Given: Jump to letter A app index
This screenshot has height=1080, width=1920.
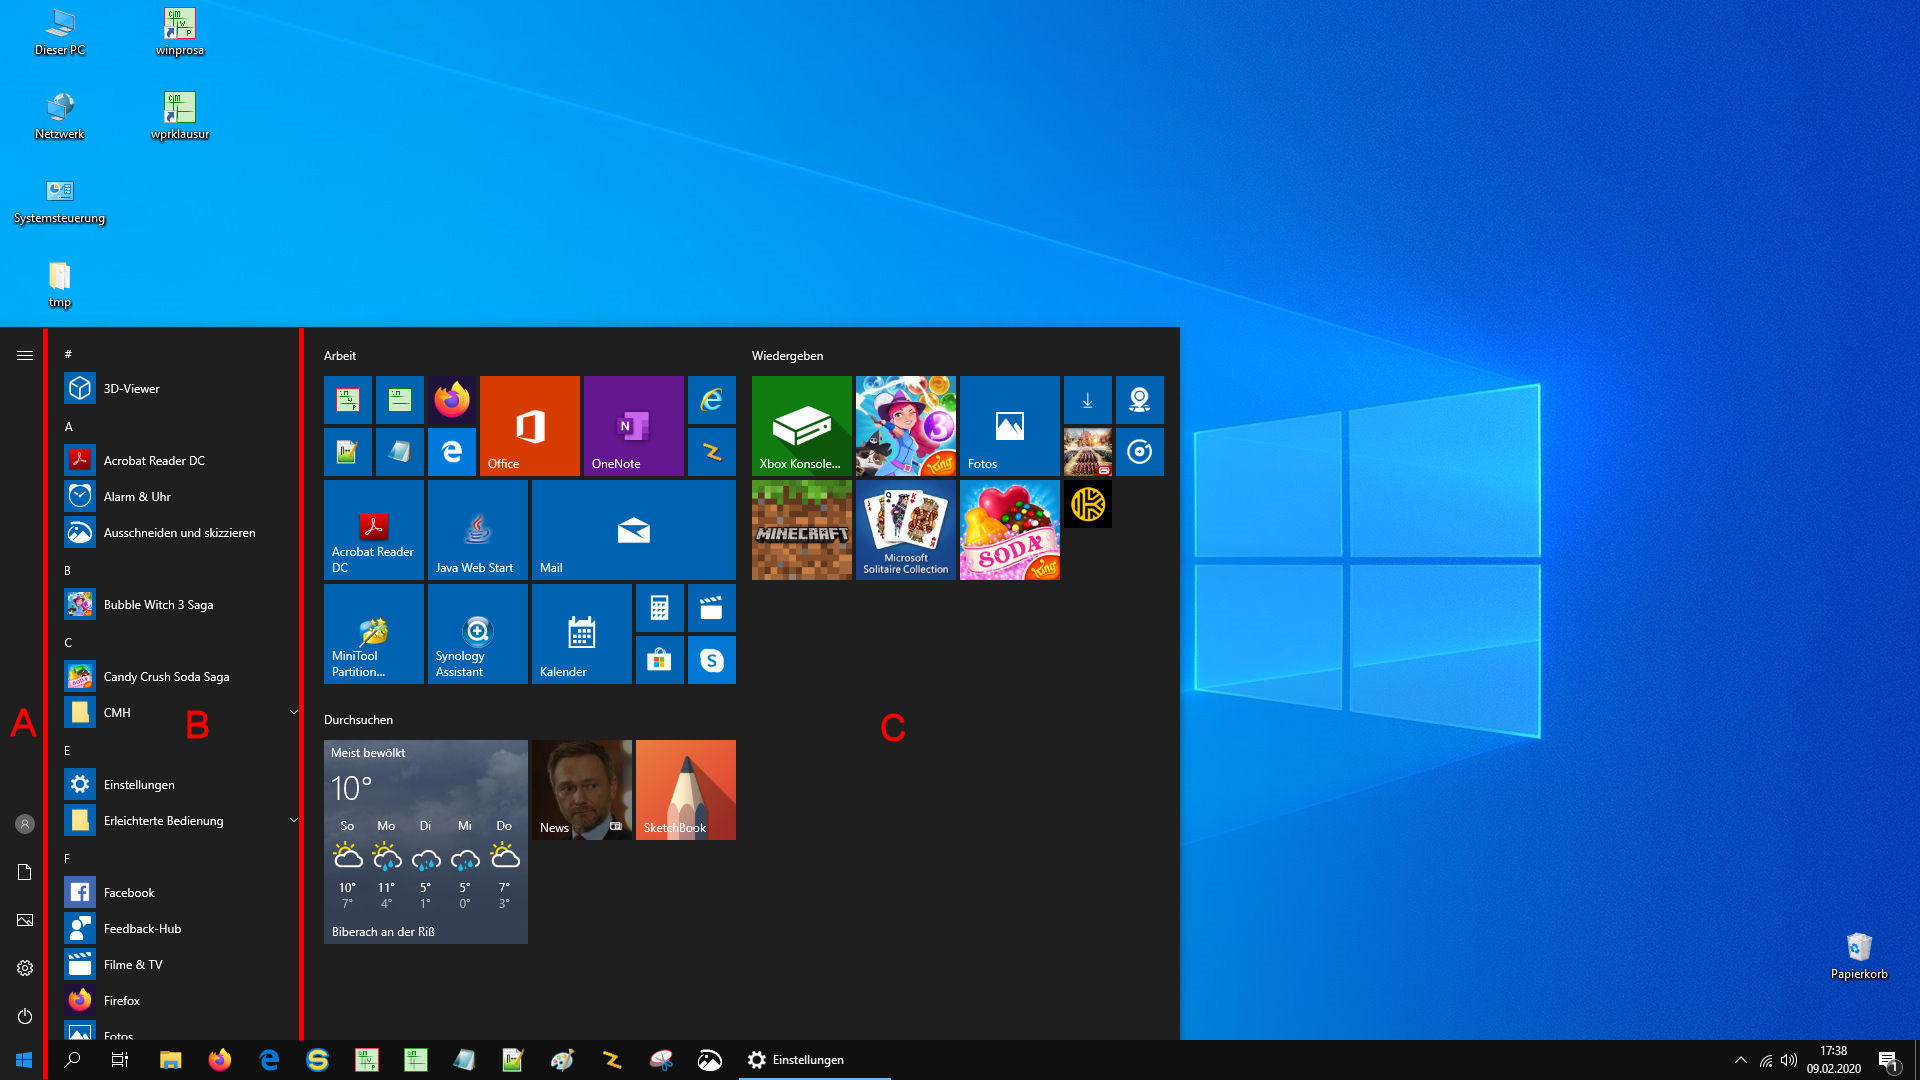Looking at the screenshot, I should click(x=69, y=426).
